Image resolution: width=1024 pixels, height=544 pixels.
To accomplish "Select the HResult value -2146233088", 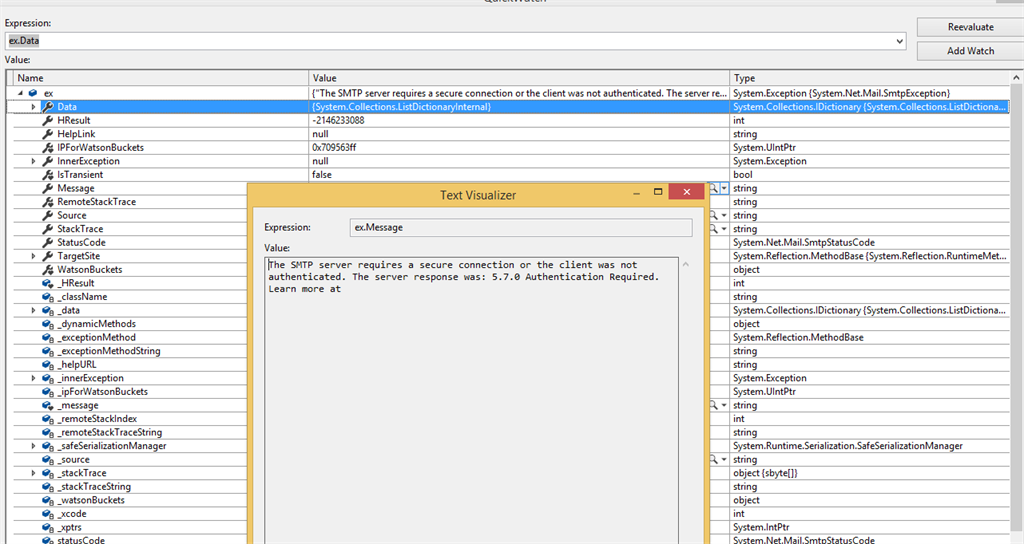I will click(338, 120).
